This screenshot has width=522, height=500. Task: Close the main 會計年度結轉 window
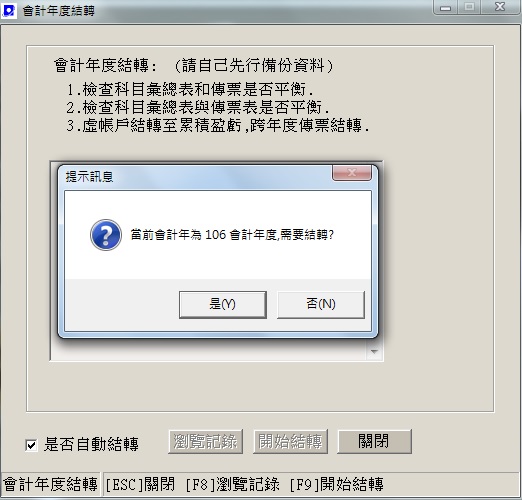tap(500, 7)
